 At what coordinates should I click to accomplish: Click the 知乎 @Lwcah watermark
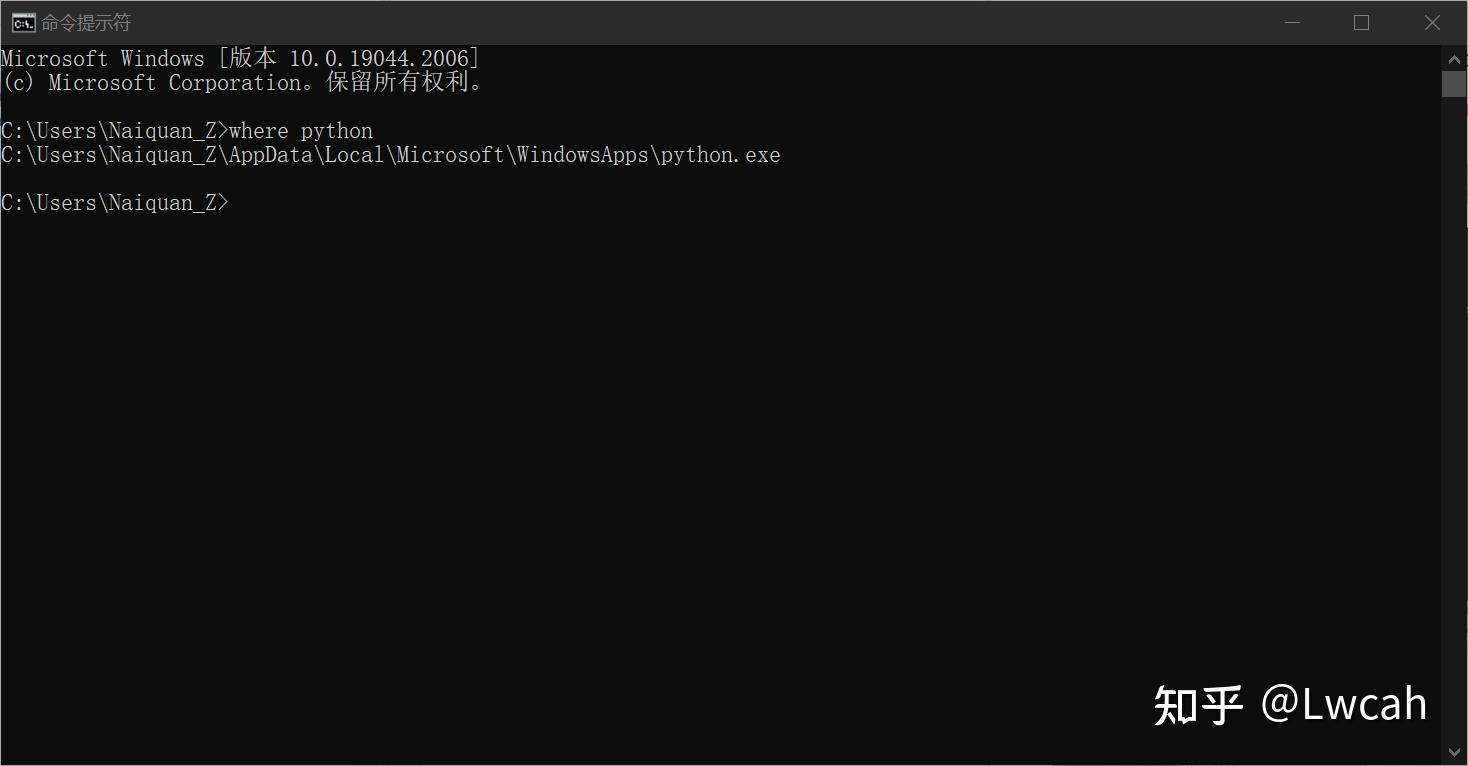coord(1290,704)
